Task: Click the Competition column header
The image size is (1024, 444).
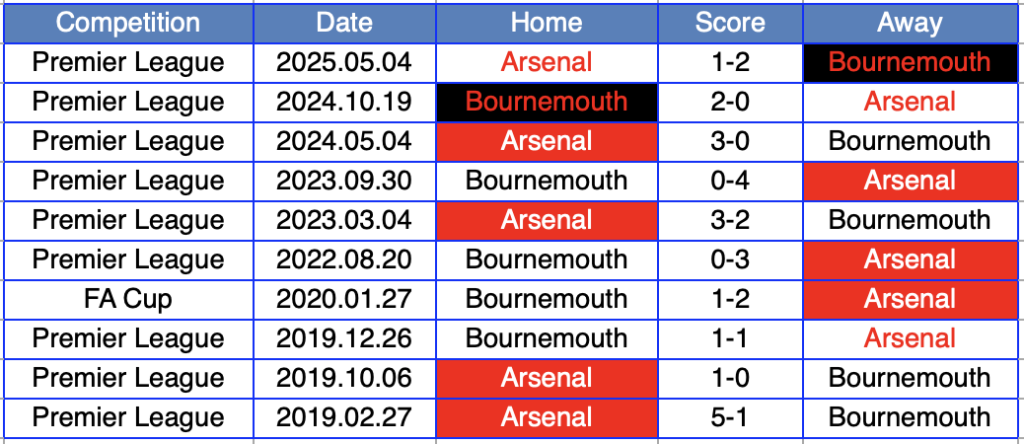Action: coord(128,23)
